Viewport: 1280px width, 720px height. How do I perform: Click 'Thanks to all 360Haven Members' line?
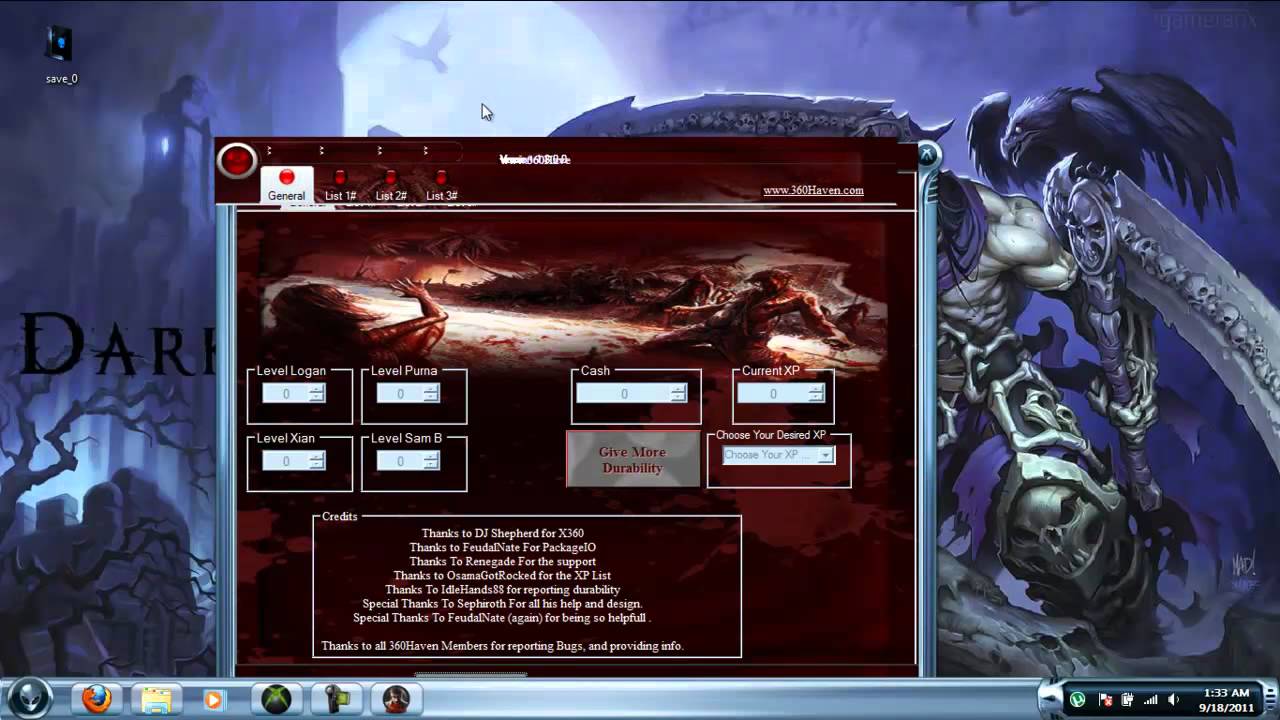point(502,646)
